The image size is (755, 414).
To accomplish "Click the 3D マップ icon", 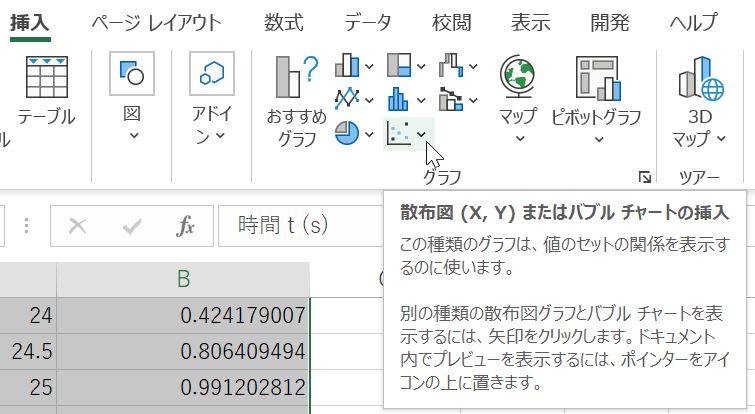I will pyautogui.click(x=701, y=78).
